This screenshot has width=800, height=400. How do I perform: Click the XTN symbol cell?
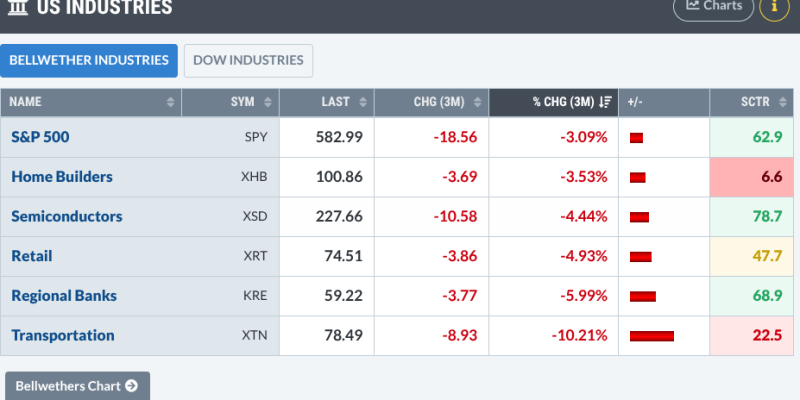255,335
